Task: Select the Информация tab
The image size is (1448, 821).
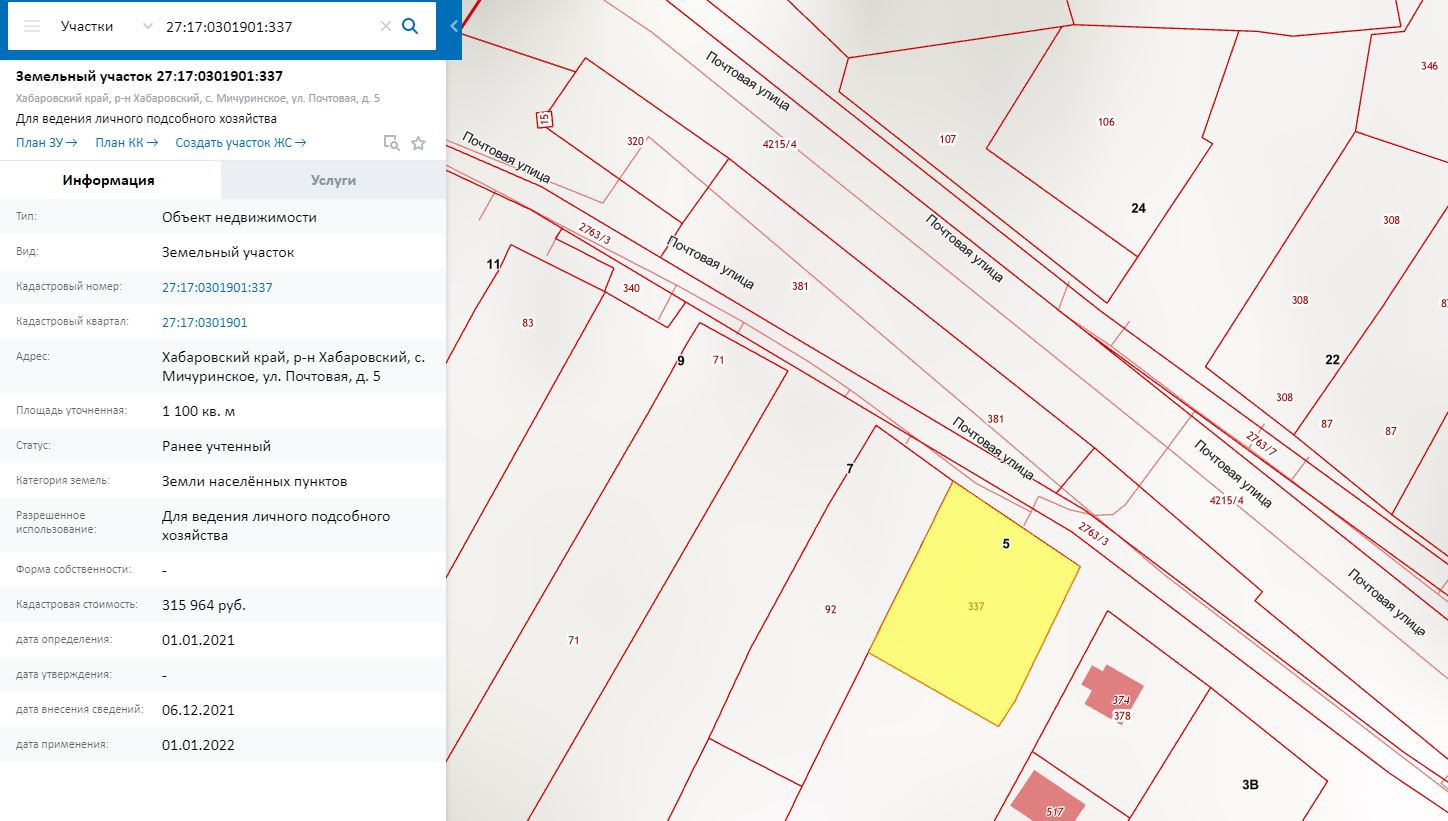Action: coord(108,180)
